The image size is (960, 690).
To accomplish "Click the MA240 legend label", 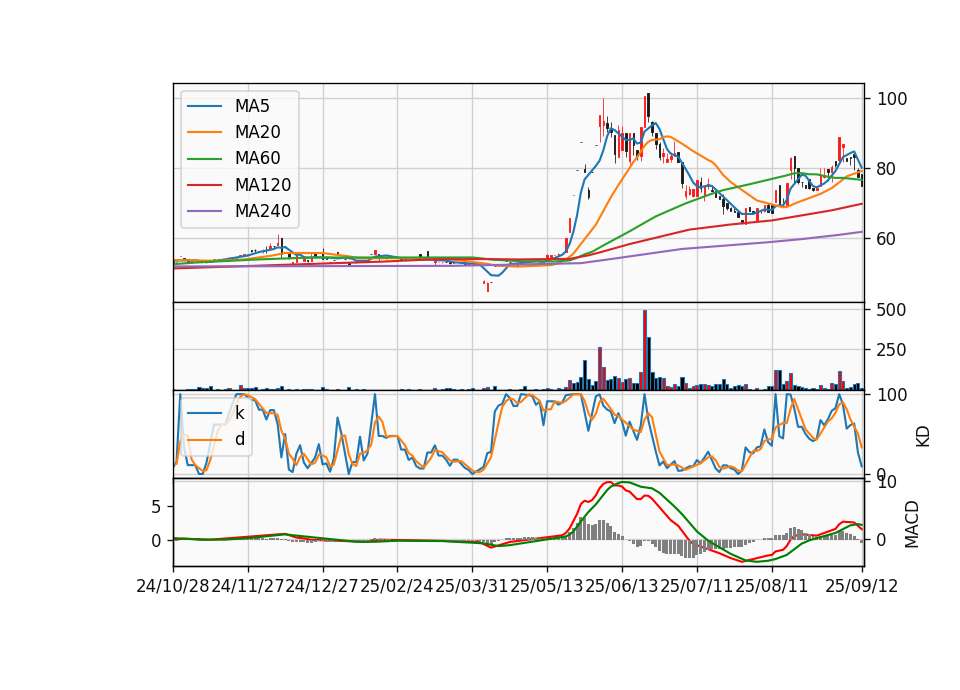I will [x=263, y=211].
